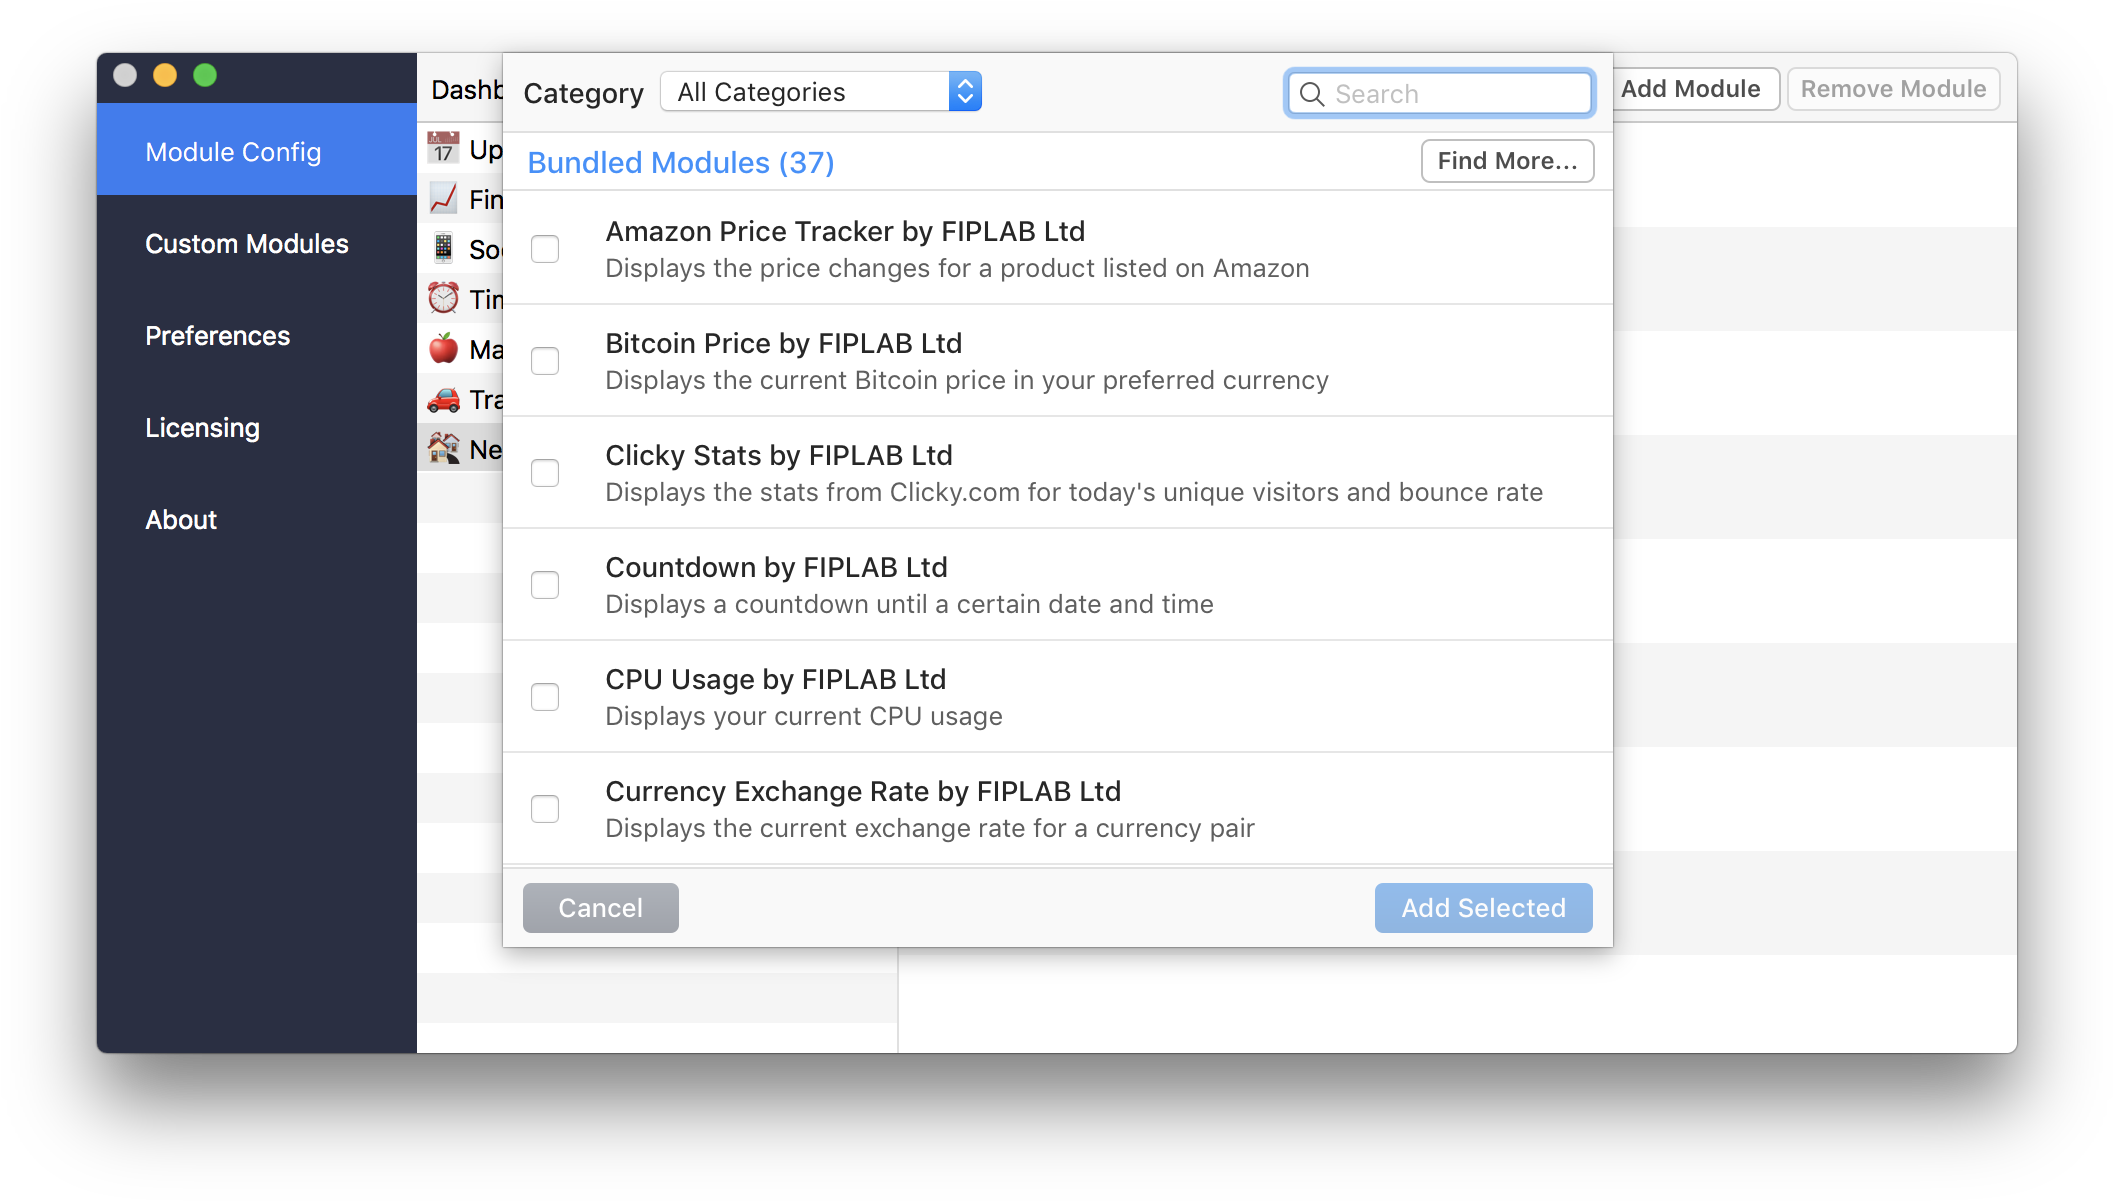The width and height of the screenshot is (2113, 1201).
Task: Click the Cancel button
Action: pos(601,908)
